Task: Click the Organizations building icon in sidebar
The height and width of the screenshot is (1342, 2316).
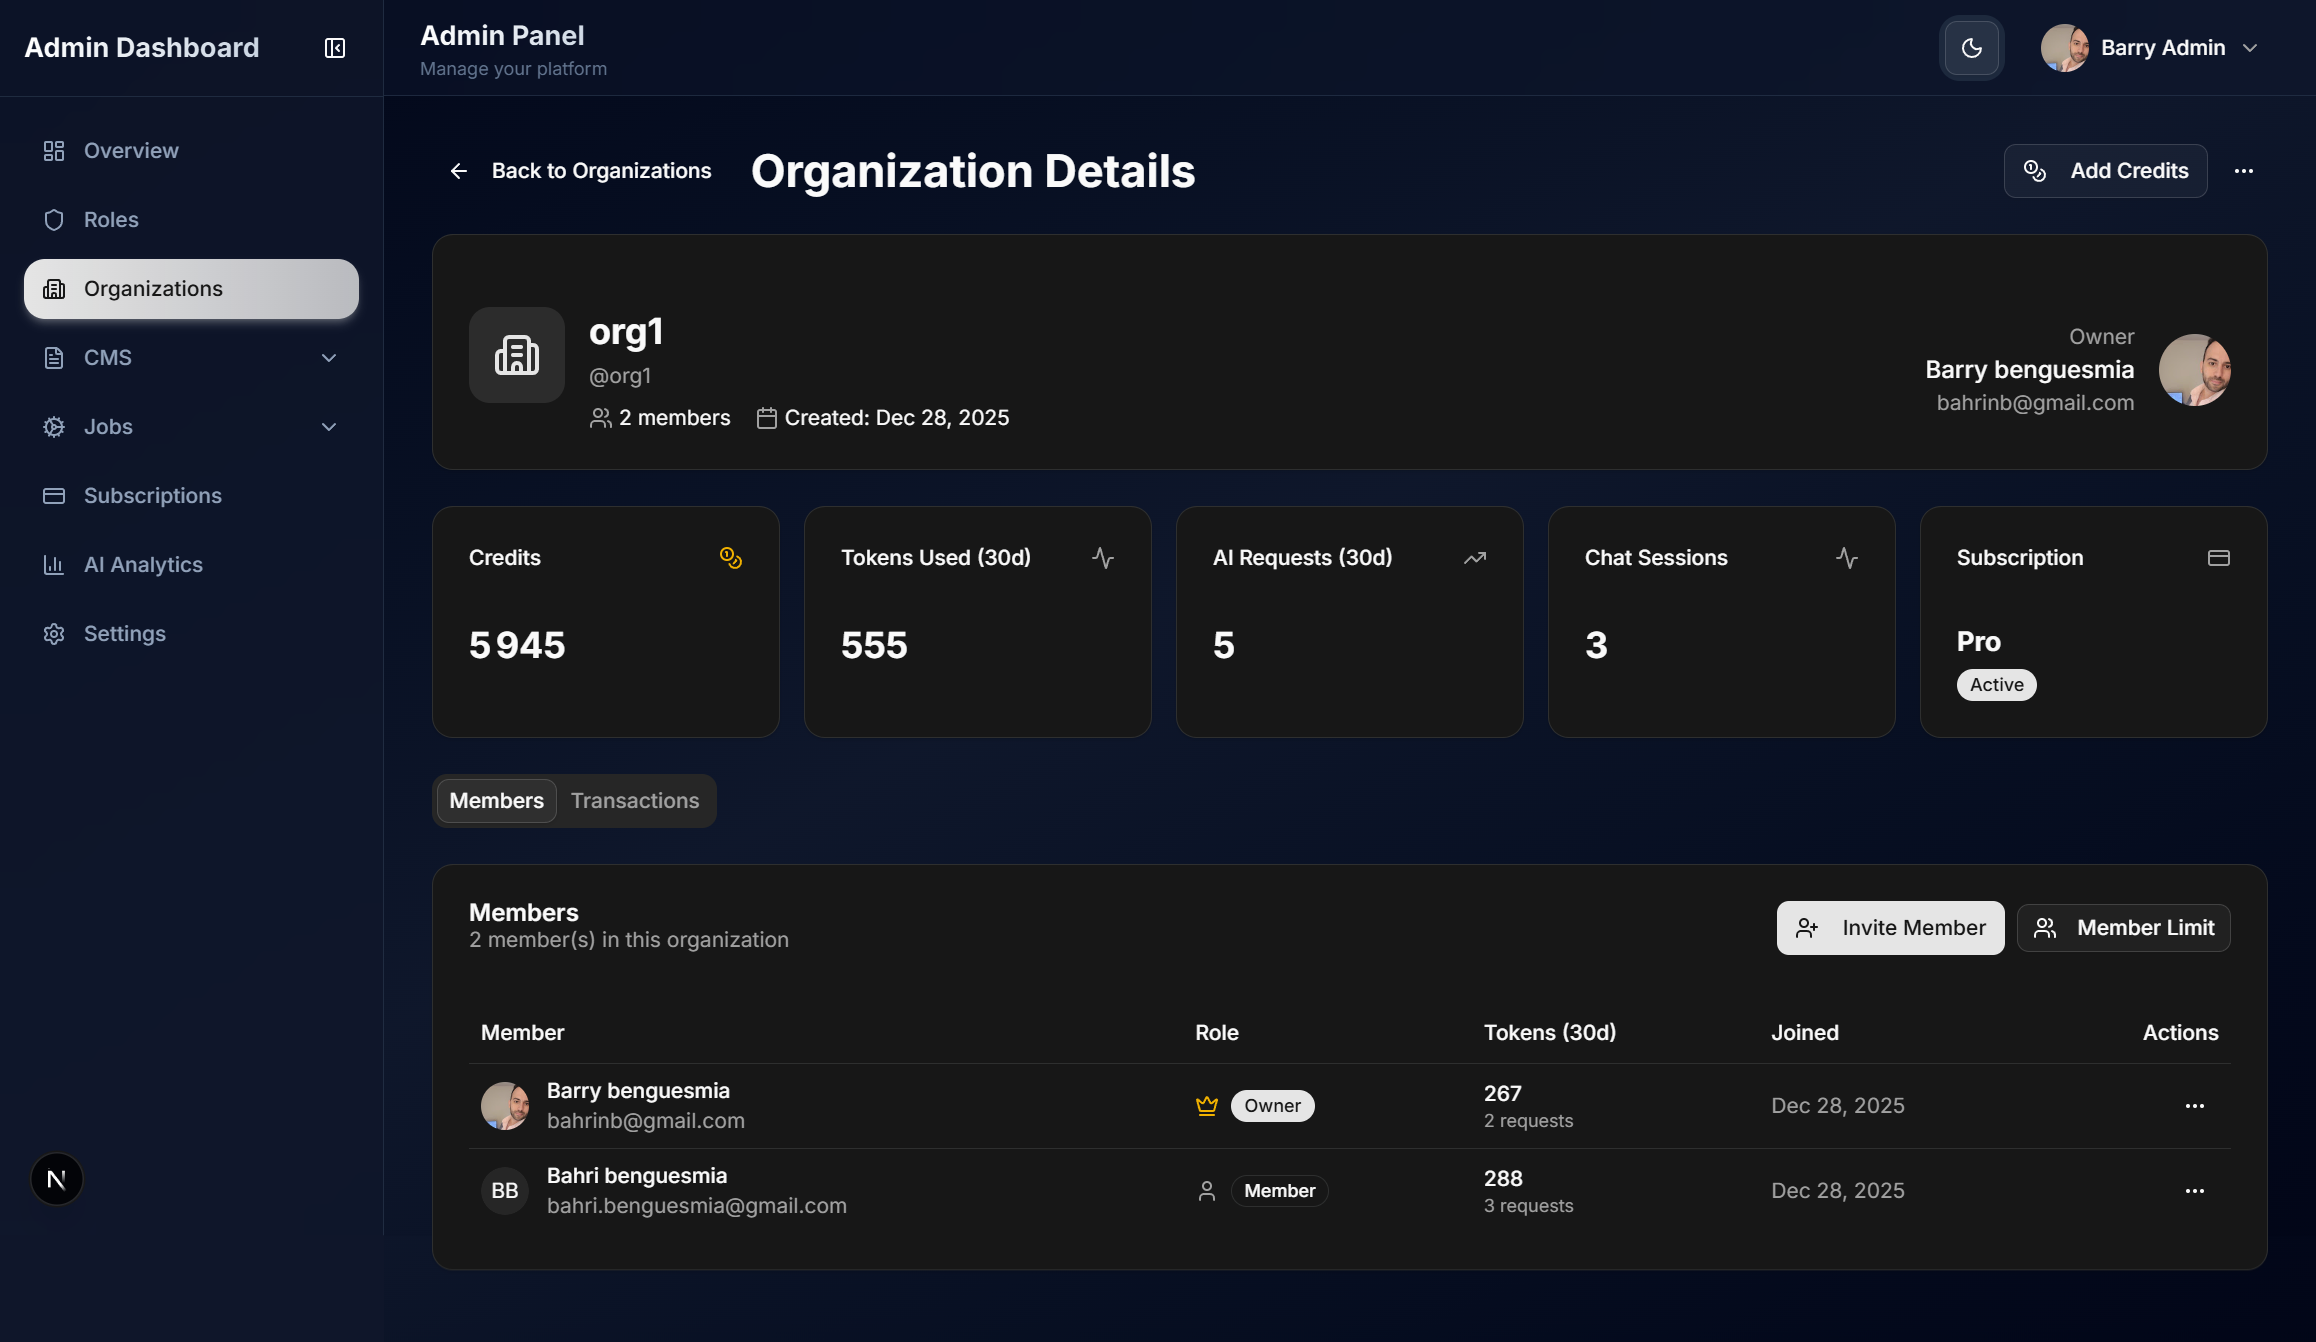Action: coord(54,289)
